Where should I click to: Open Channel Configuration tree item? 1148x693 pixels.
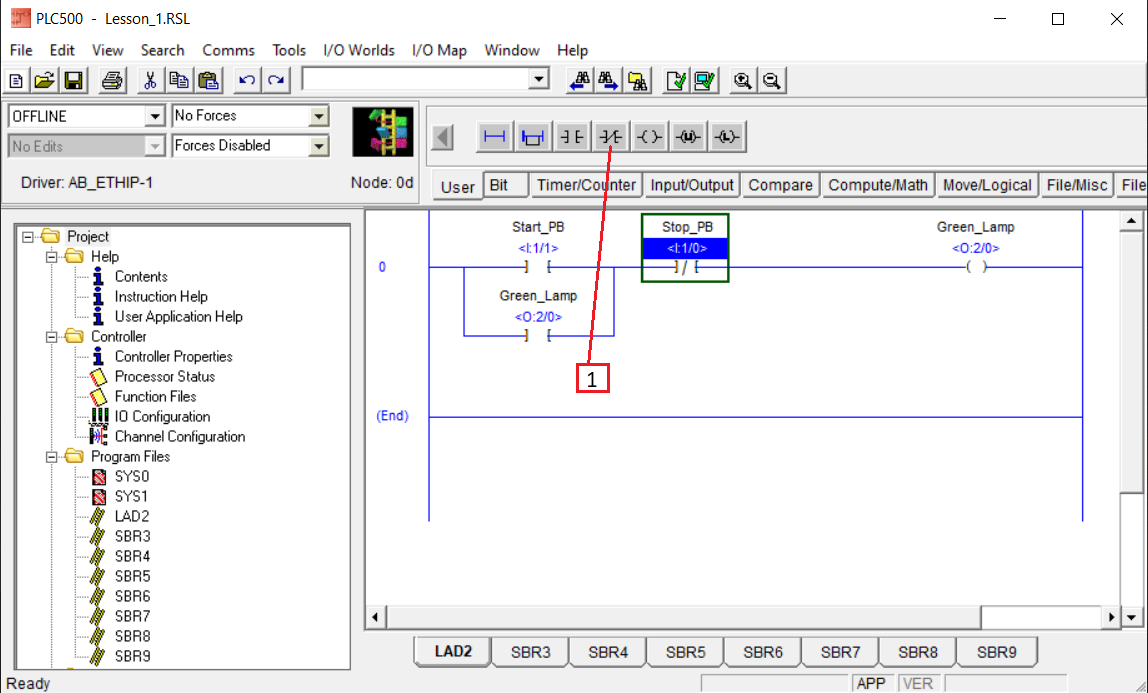pyautogui.click(x=179, y=436)
